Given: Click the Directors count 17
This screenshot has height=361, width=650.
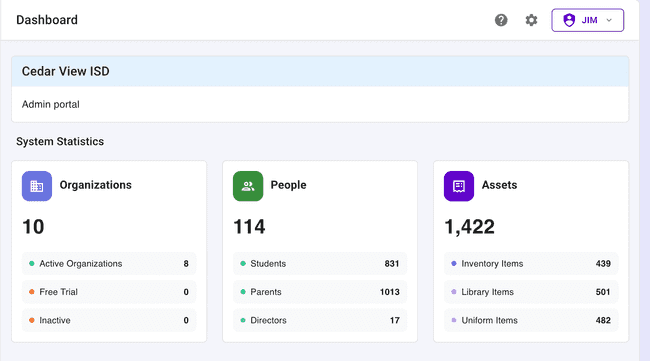Looking at the screenshot, I should point(395,320).
